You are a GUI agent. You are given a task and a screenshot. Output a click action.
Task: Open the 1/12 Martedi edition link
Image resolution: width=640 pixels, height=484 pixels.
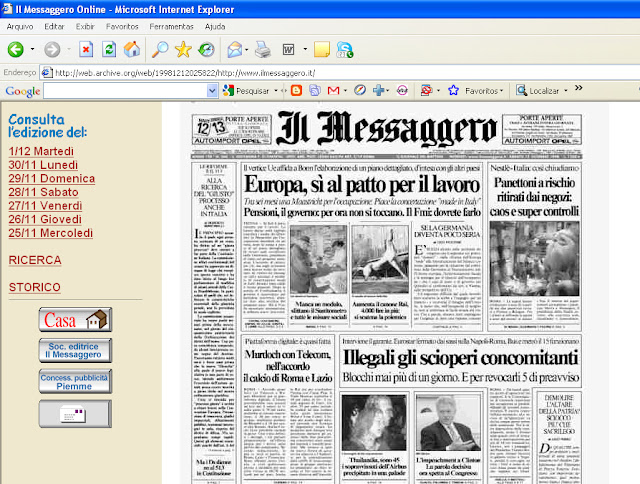(x=41, y=151)
